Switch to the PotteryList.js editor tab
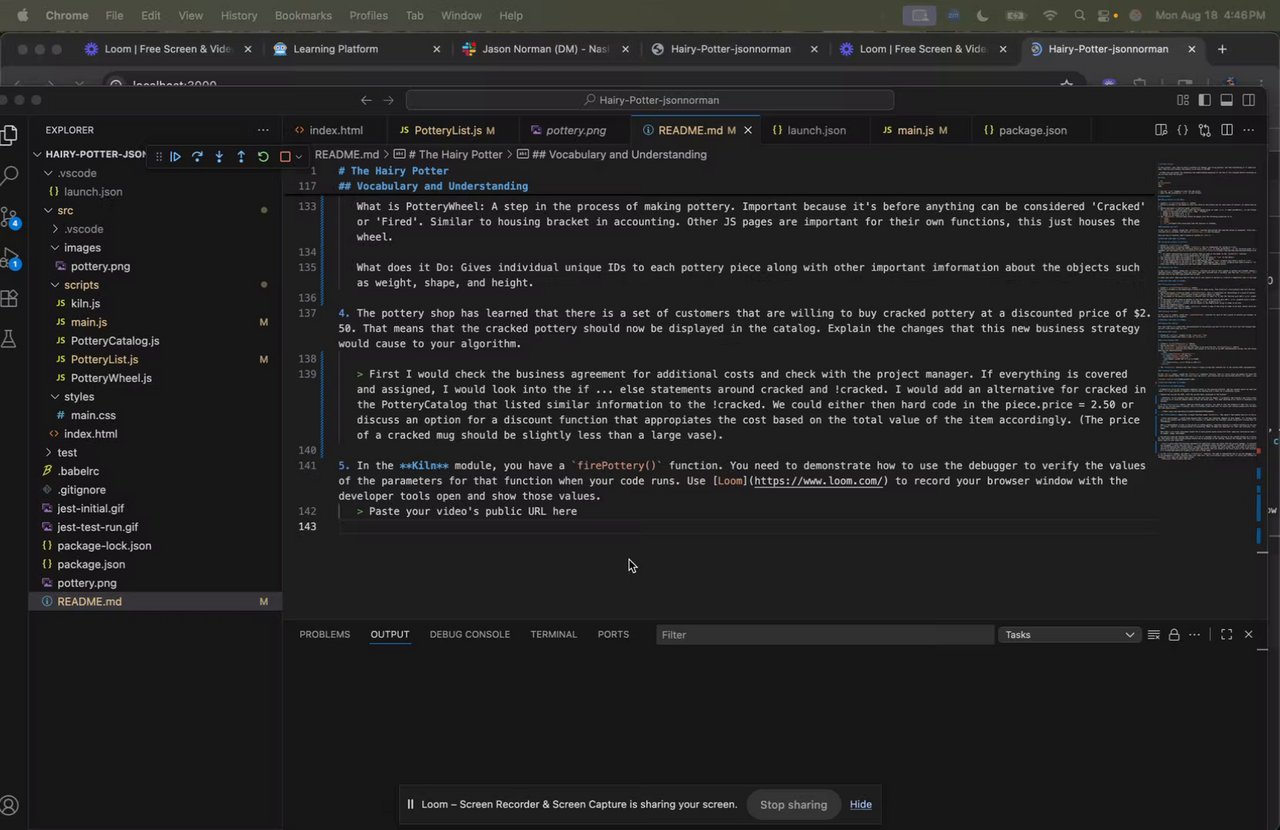 pyautogui.click(x=447, y=130)
